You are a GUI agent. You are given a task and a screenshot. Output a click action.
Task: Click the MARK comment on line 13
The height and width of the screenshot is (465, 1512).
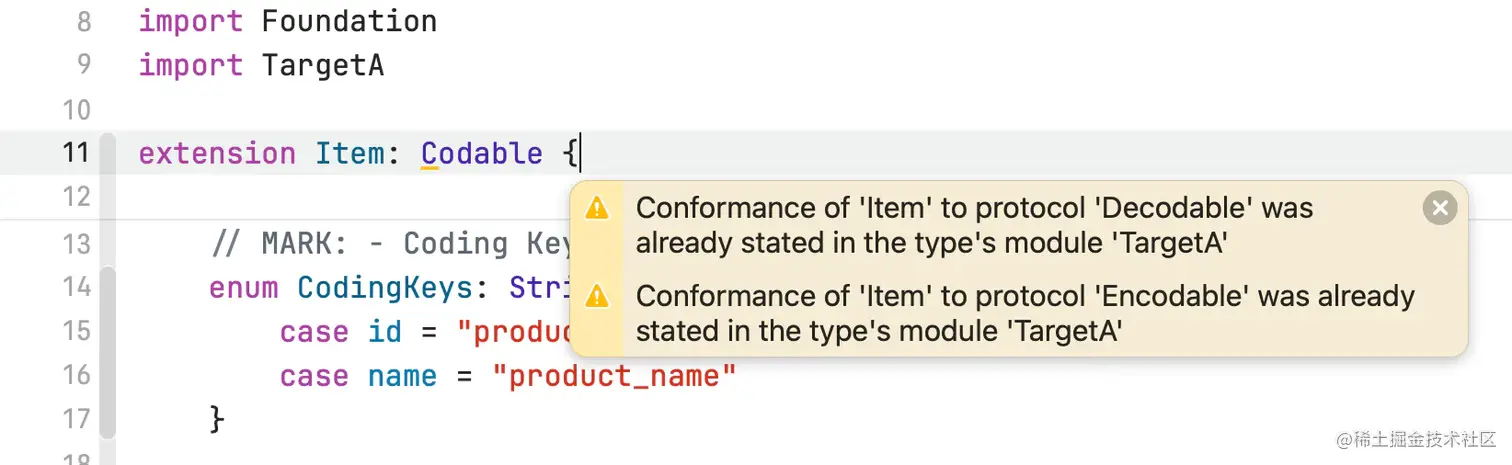[391, 244]
